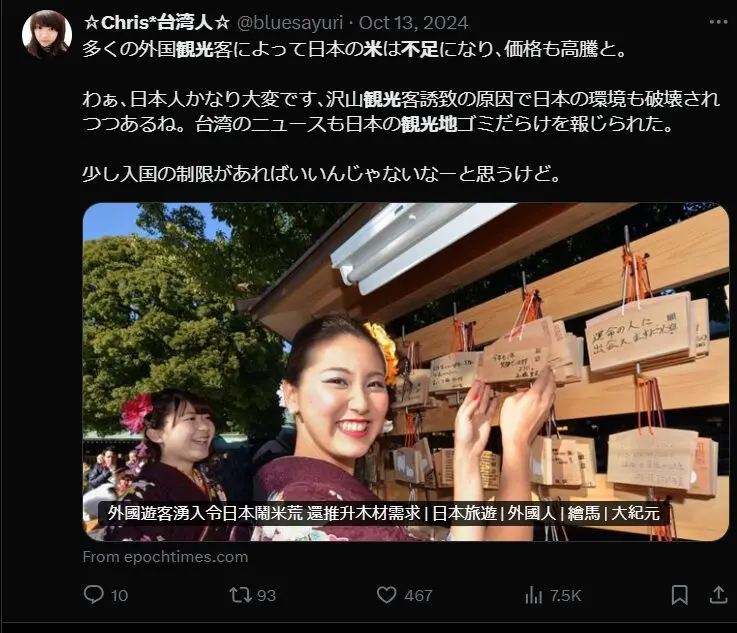Screen dimensions: 737x633
Task: Click the tweet's first line of Japanese text
Action: pos(355,49)
